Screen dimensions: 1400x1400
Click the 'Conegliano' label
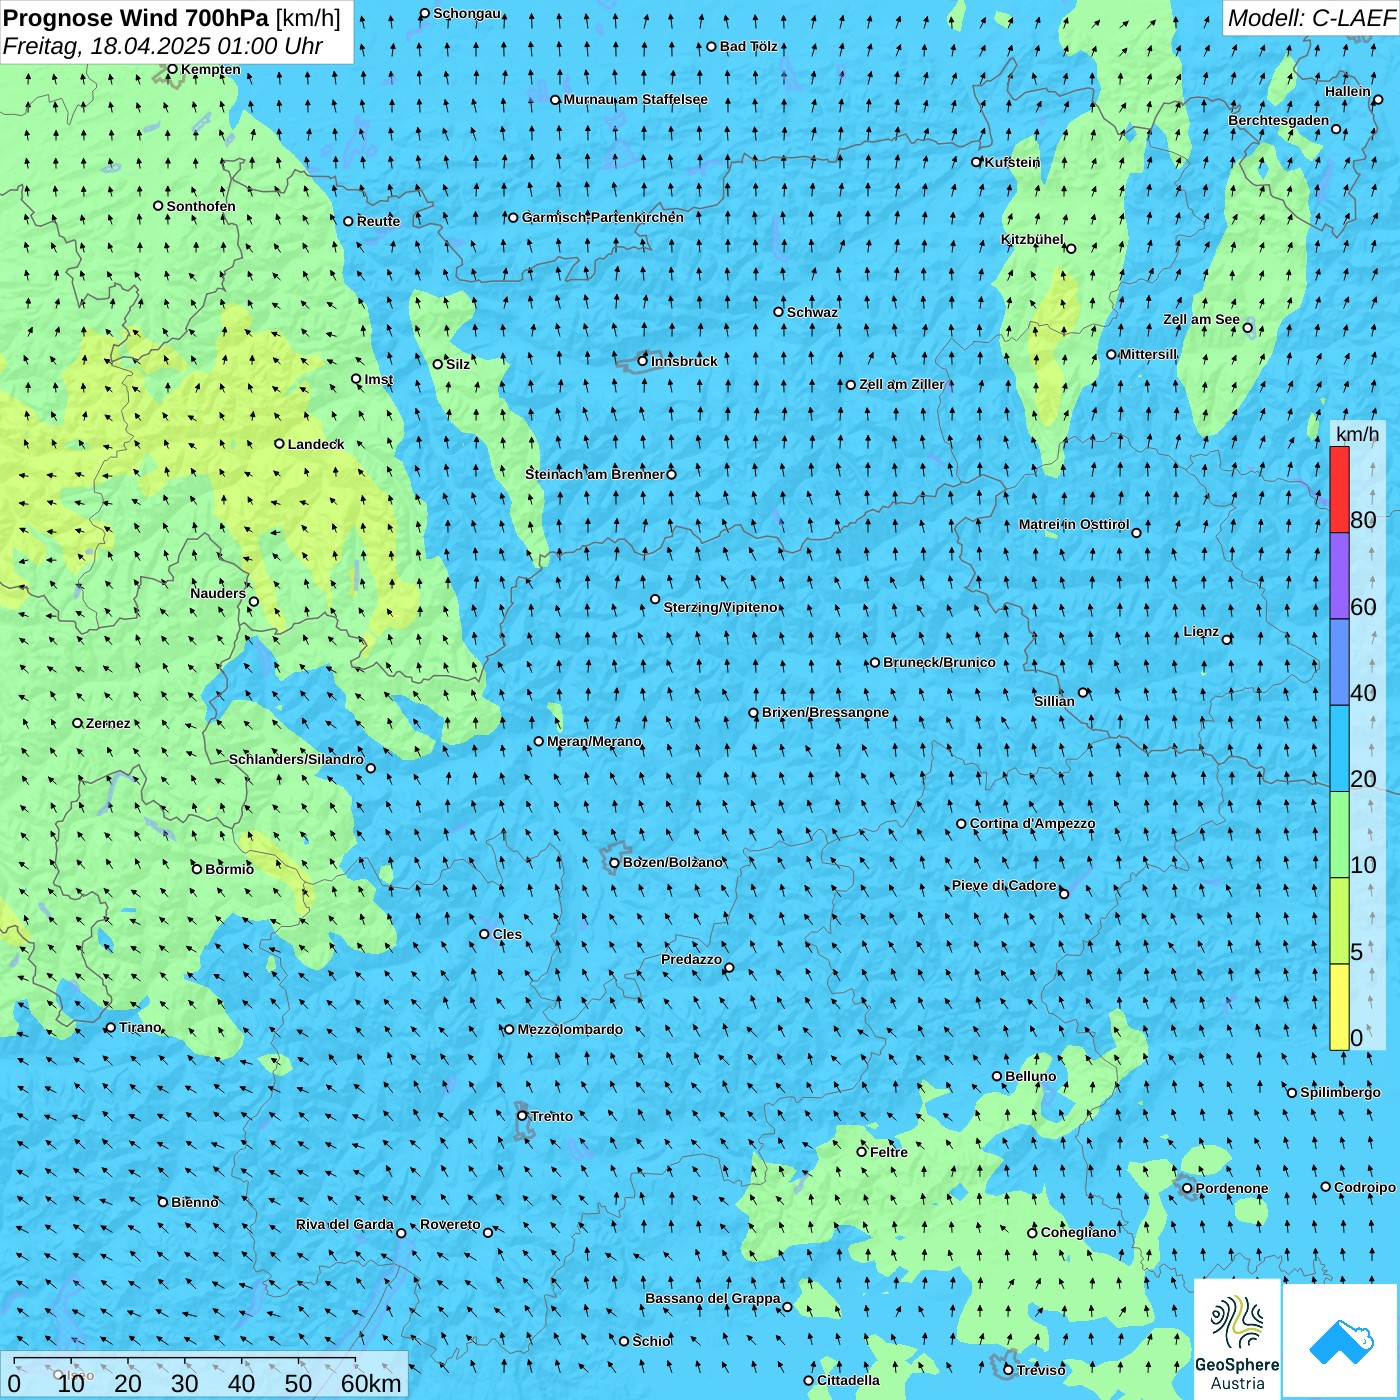[1078, 1232]
